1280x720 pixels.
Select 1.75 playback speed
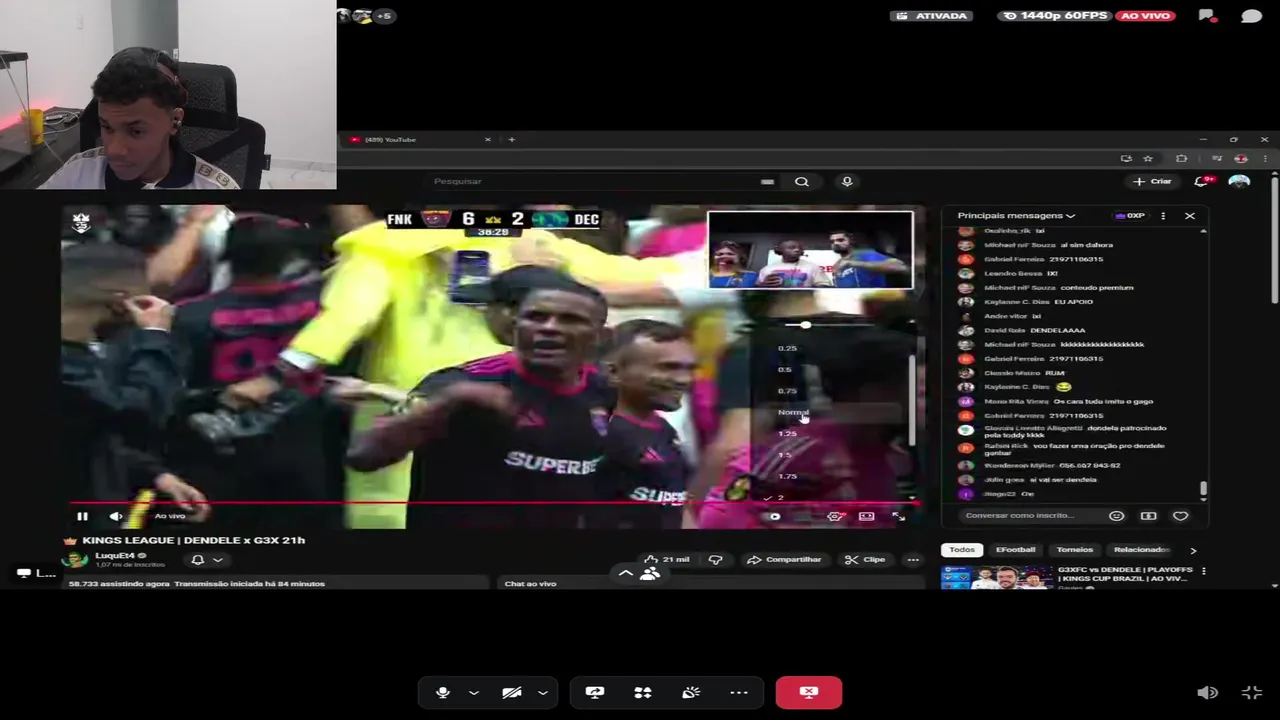tap(787, 476)
